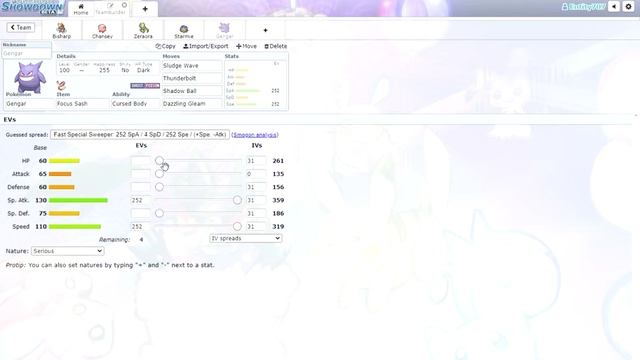Apply the guessed Fast Special Sweeper spread

tap(140, 135)
